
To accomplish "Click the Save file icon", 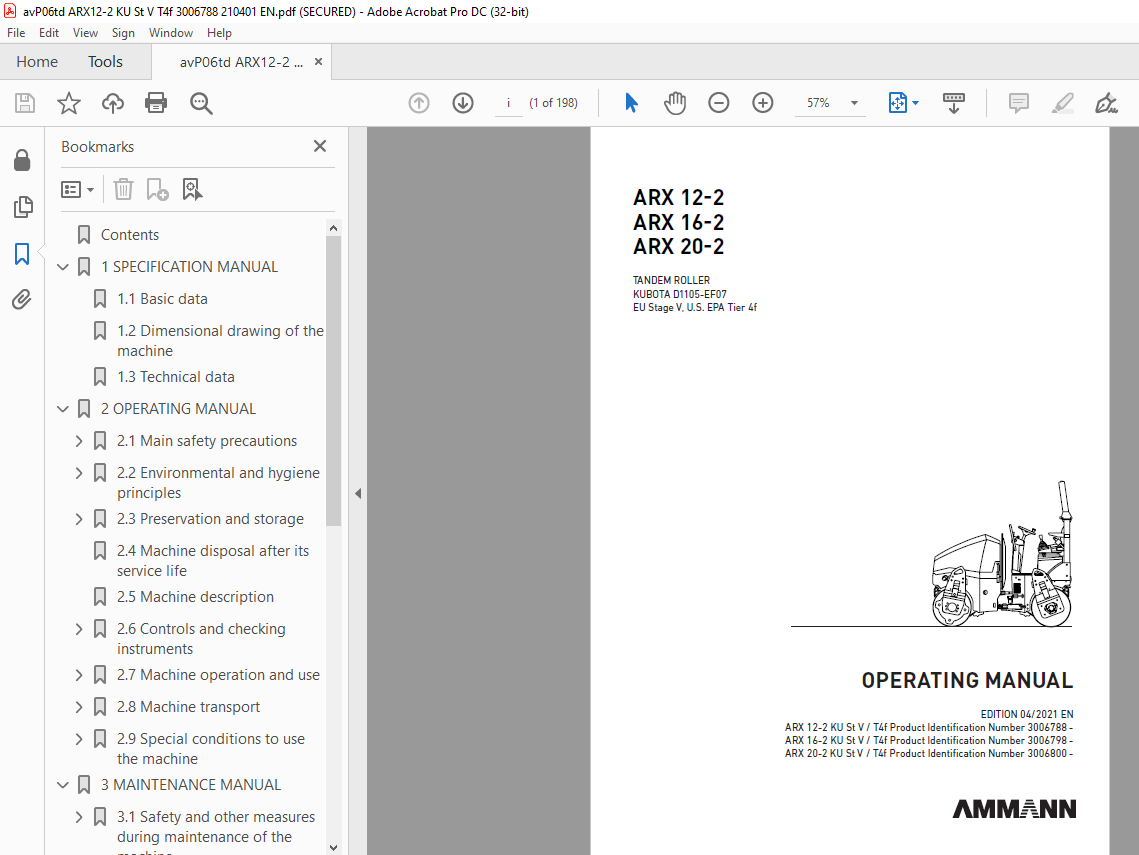I will coord(25,103).
